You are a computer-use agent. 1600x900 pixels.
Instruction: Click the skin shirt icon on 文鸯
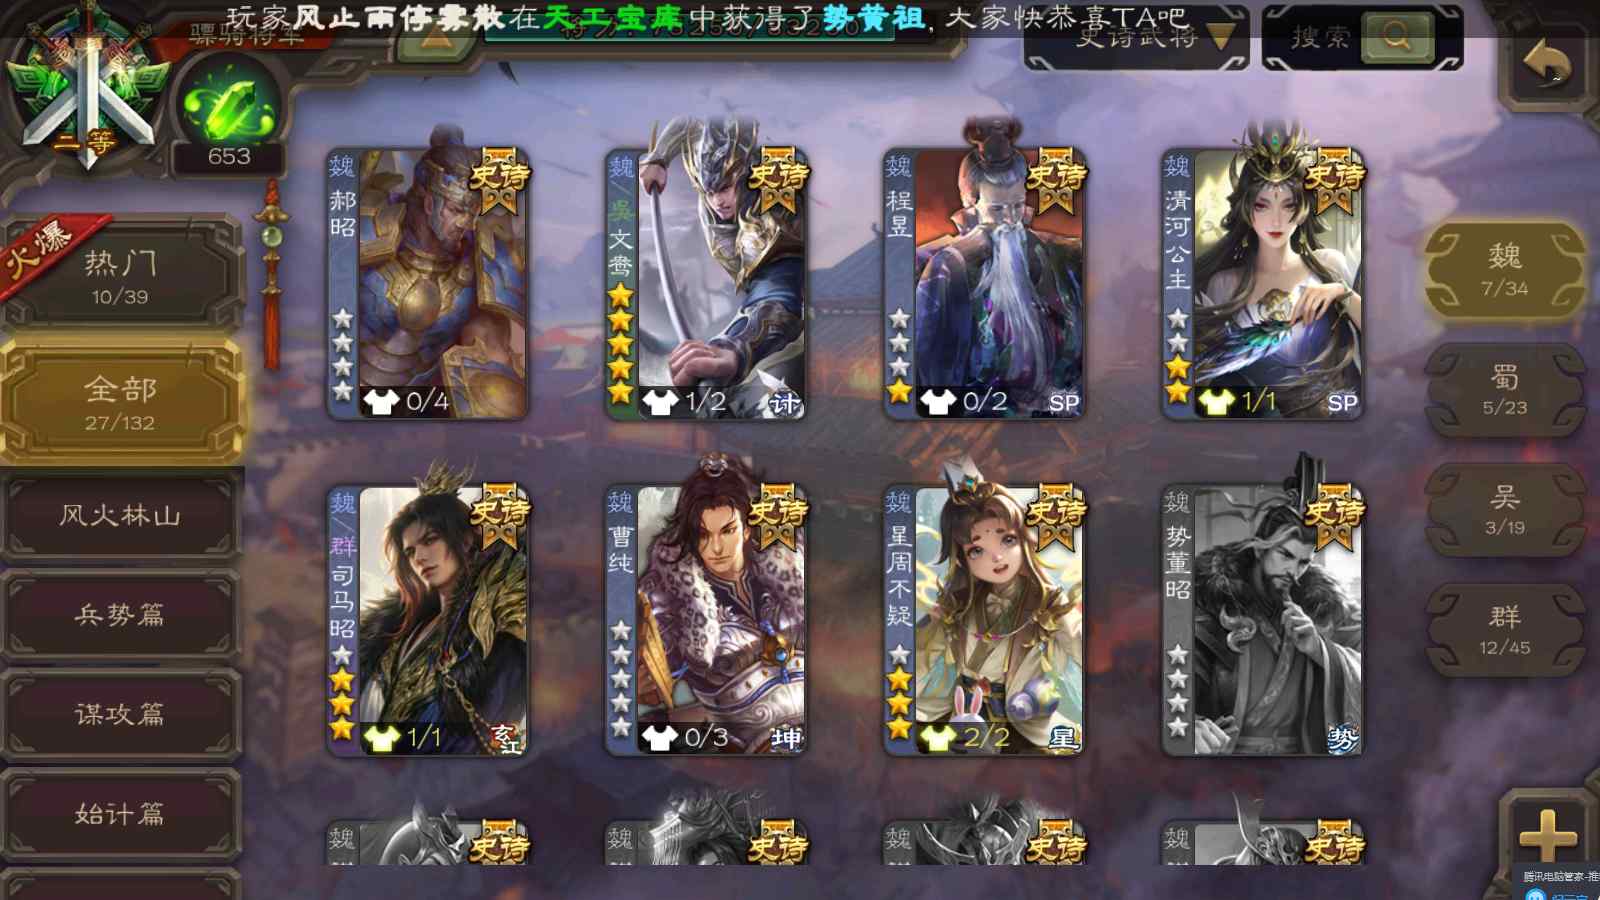click(659, 402)
